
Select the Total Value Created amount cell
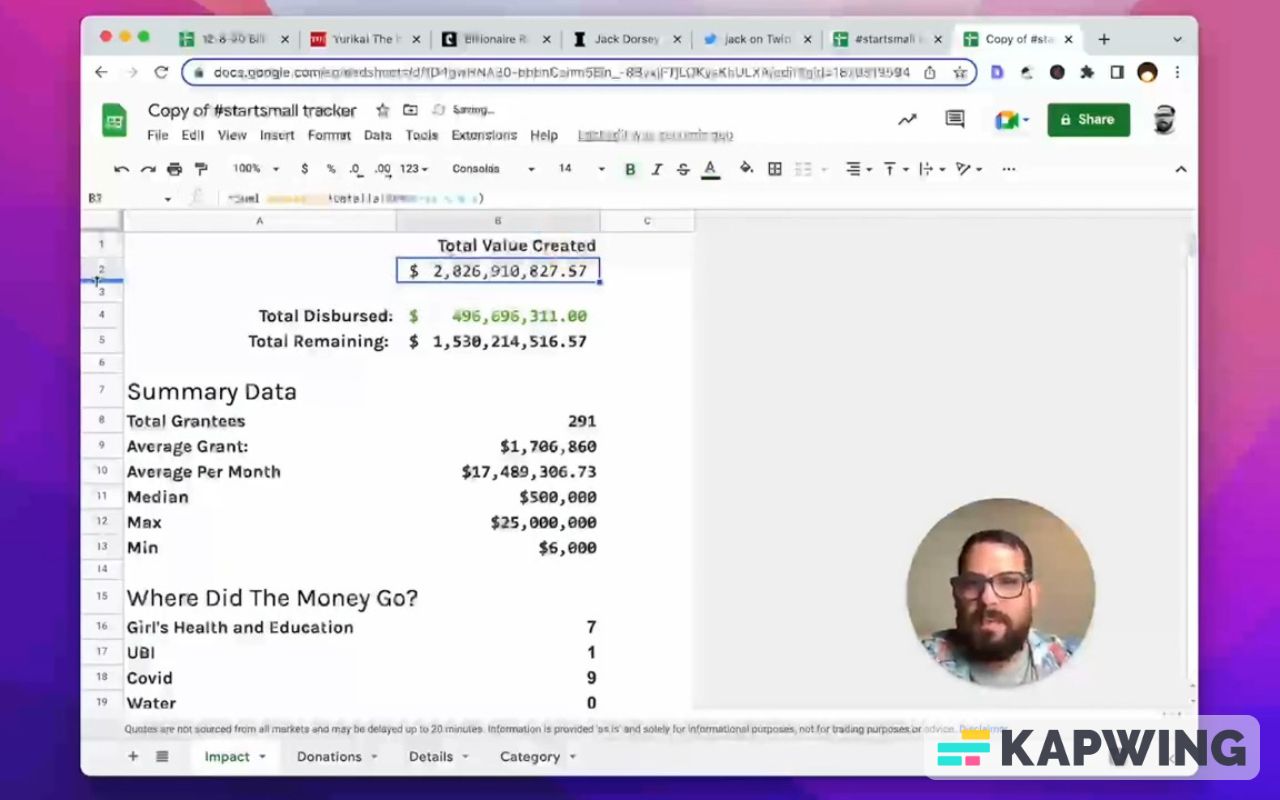(x=498, y=271)
